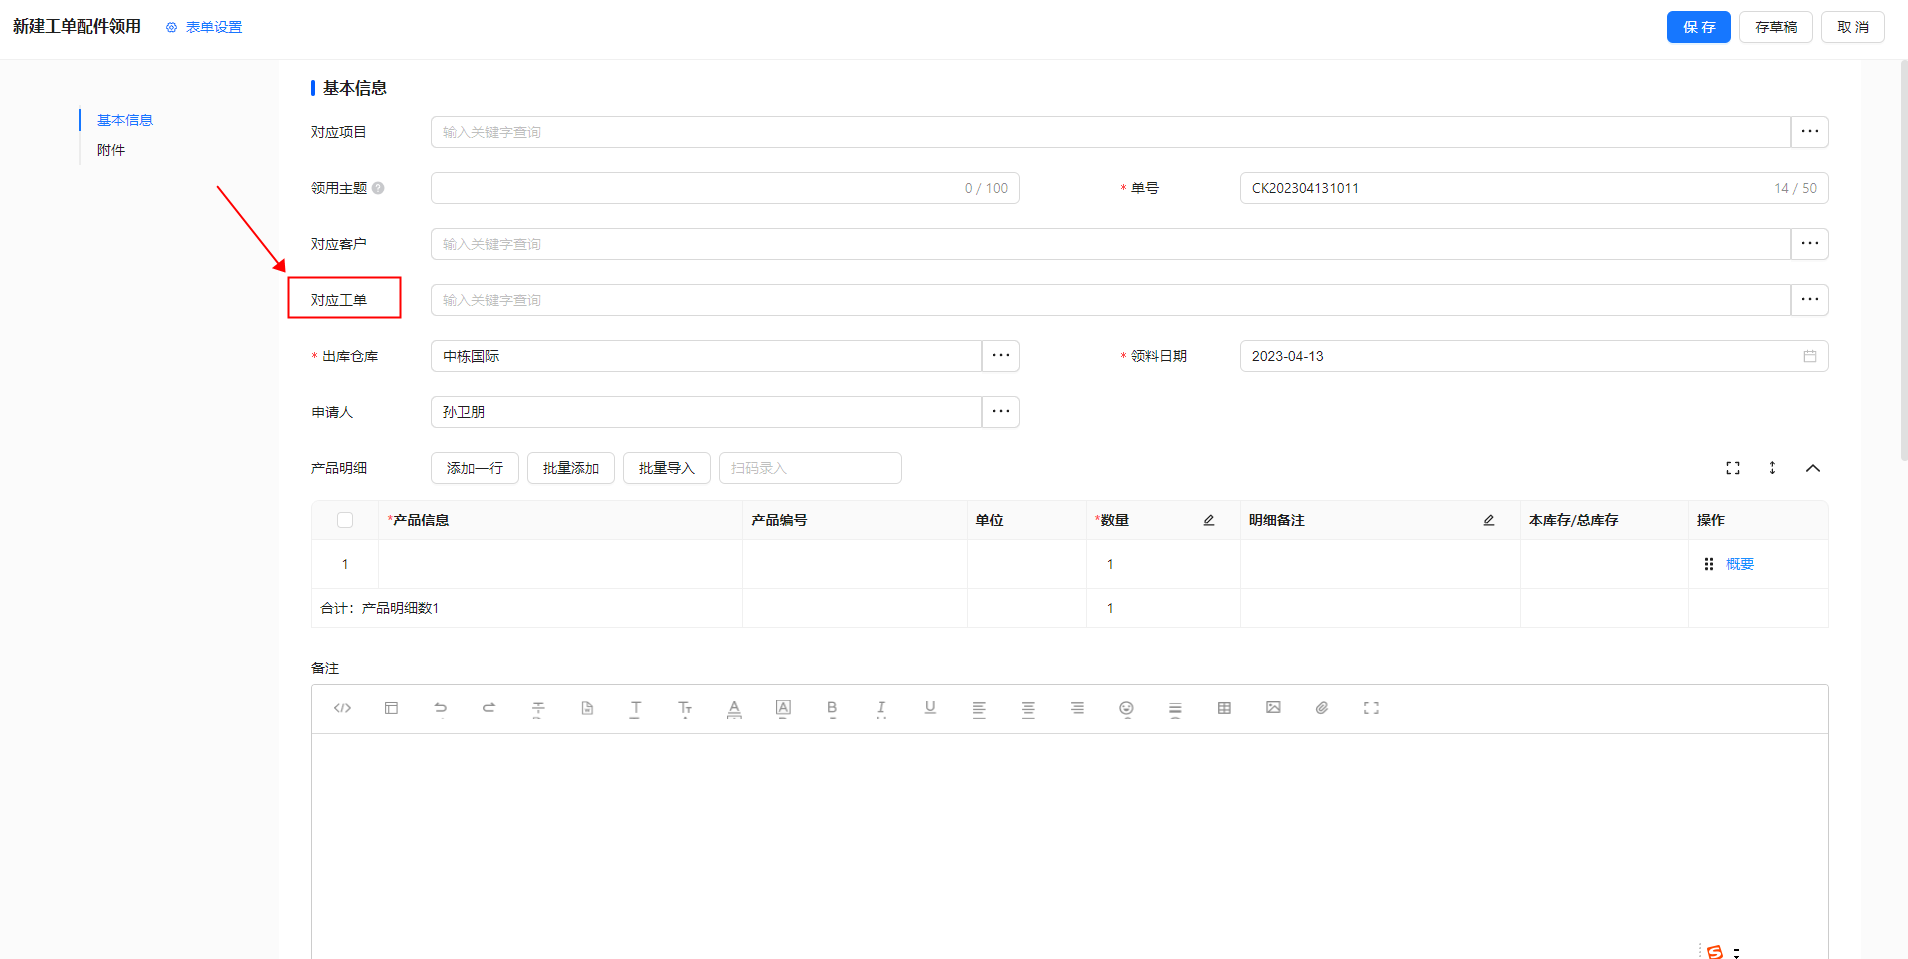Click the drag handle in row 1 操作

click(1709, 564)
